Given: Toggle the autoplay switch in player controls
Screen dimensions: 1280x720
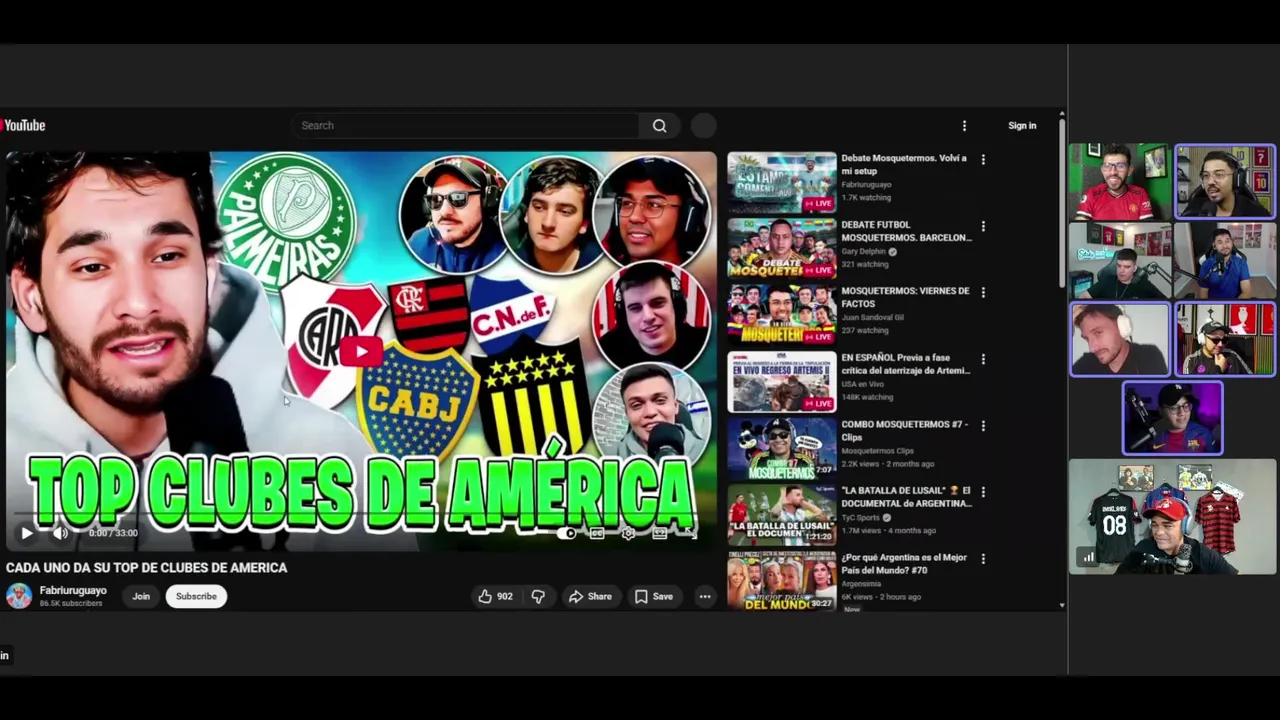Looking at the screenshot, I should pos(568,533).
